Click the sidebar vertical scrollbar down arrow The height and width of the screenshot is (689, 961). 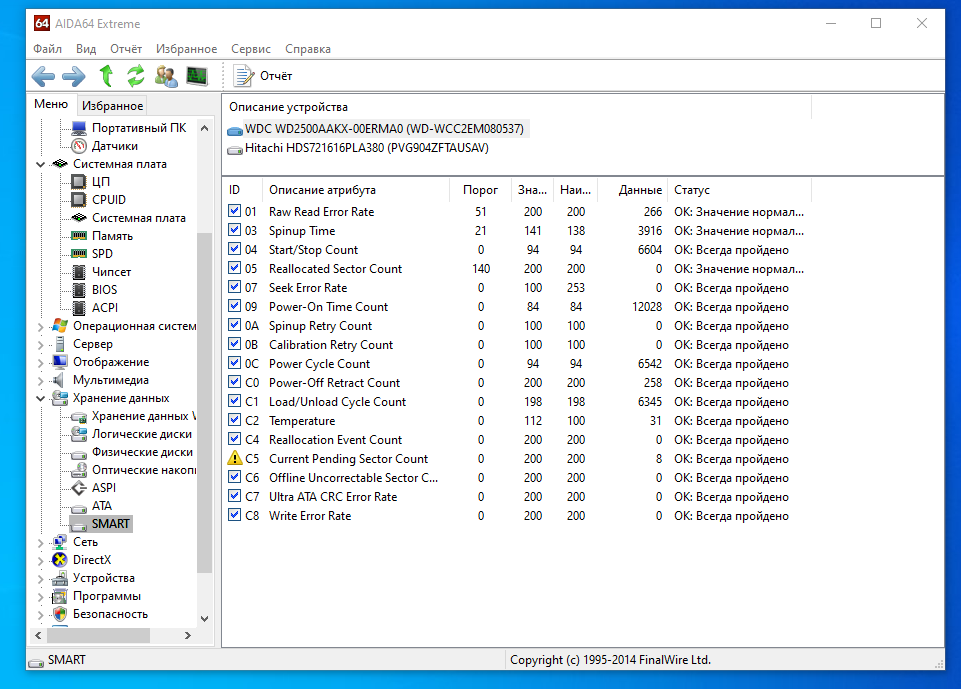pos(205,619)
